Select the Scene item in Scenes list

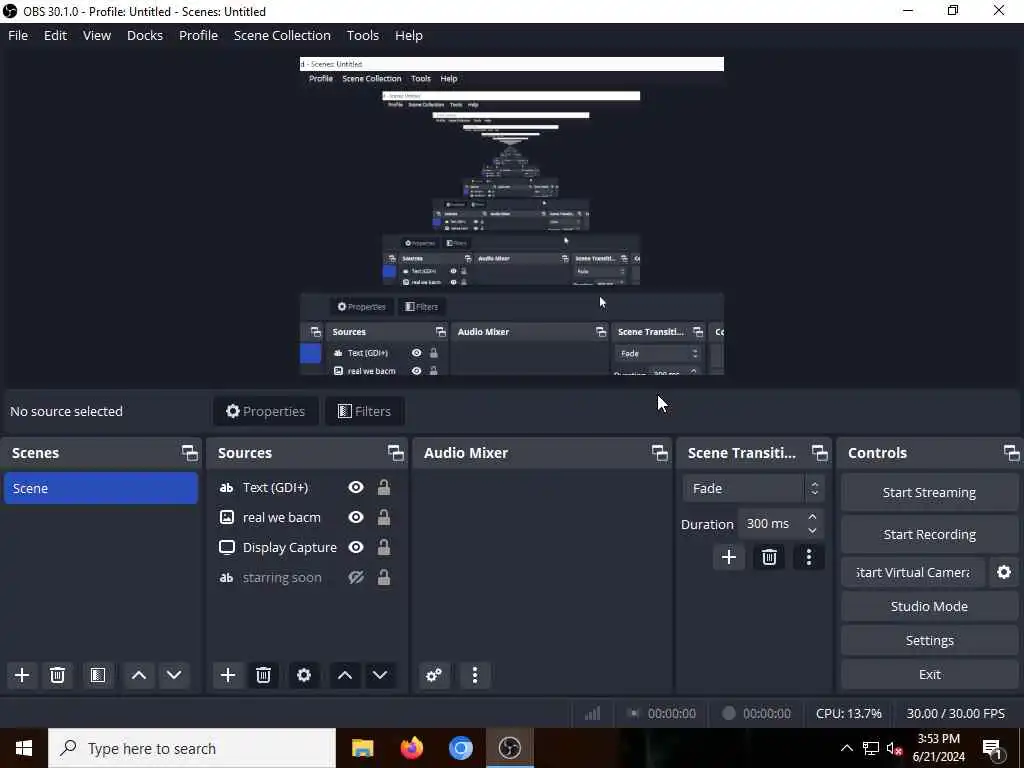pyautogui.click(x=101, y=488)
